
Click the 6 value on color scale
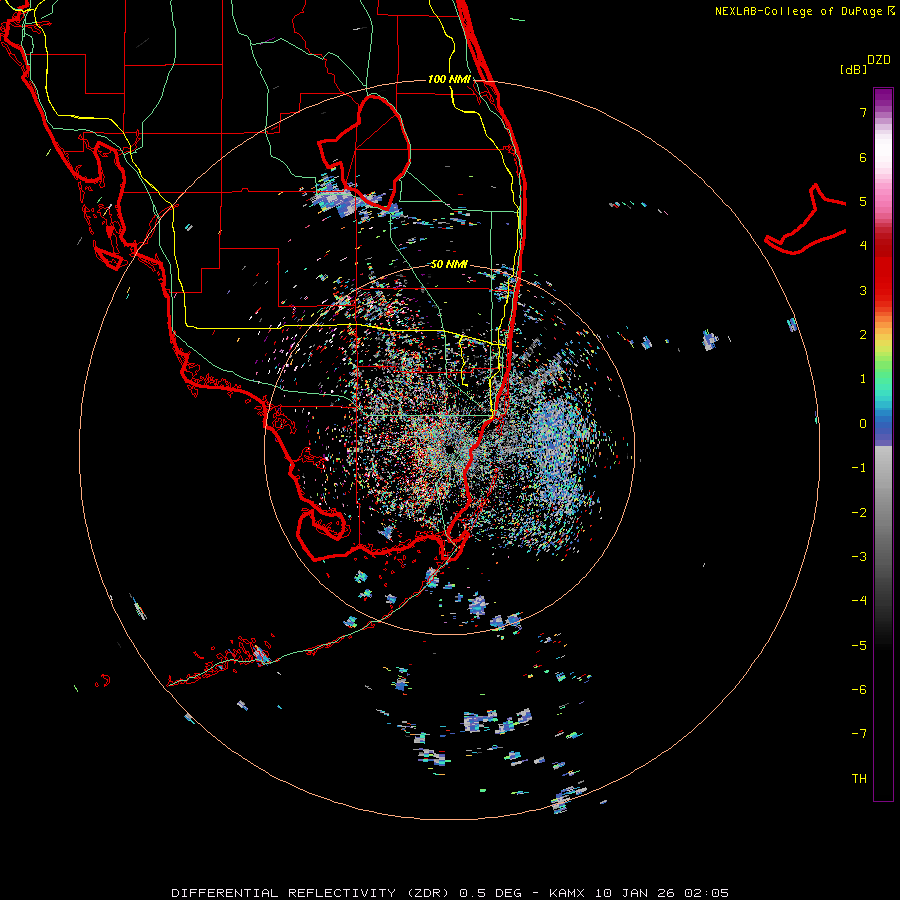point(863,157)
